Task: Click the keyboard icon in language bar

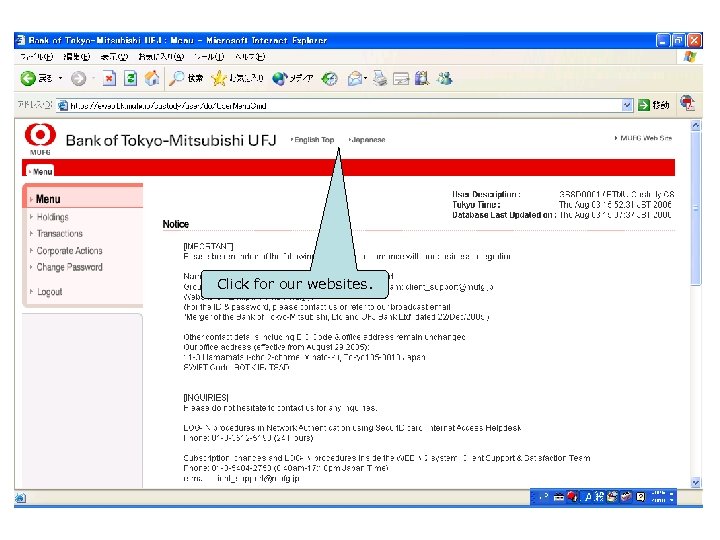Action: coord(559,497)
